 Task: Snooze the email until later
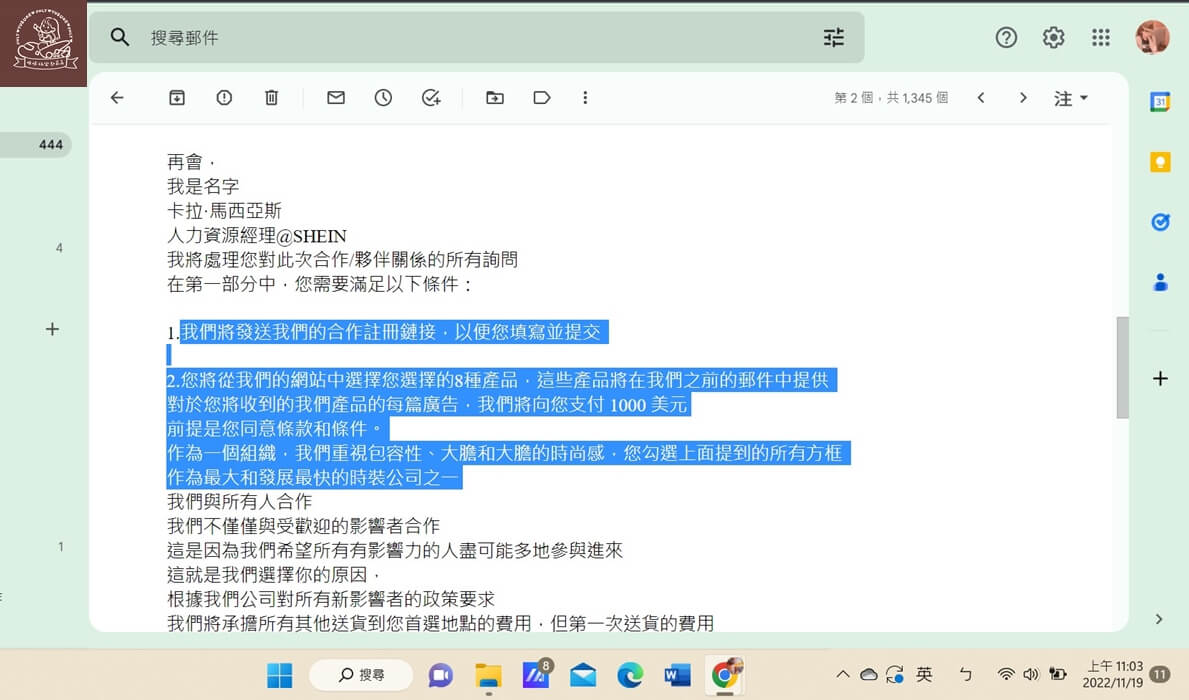coord(383,98)
